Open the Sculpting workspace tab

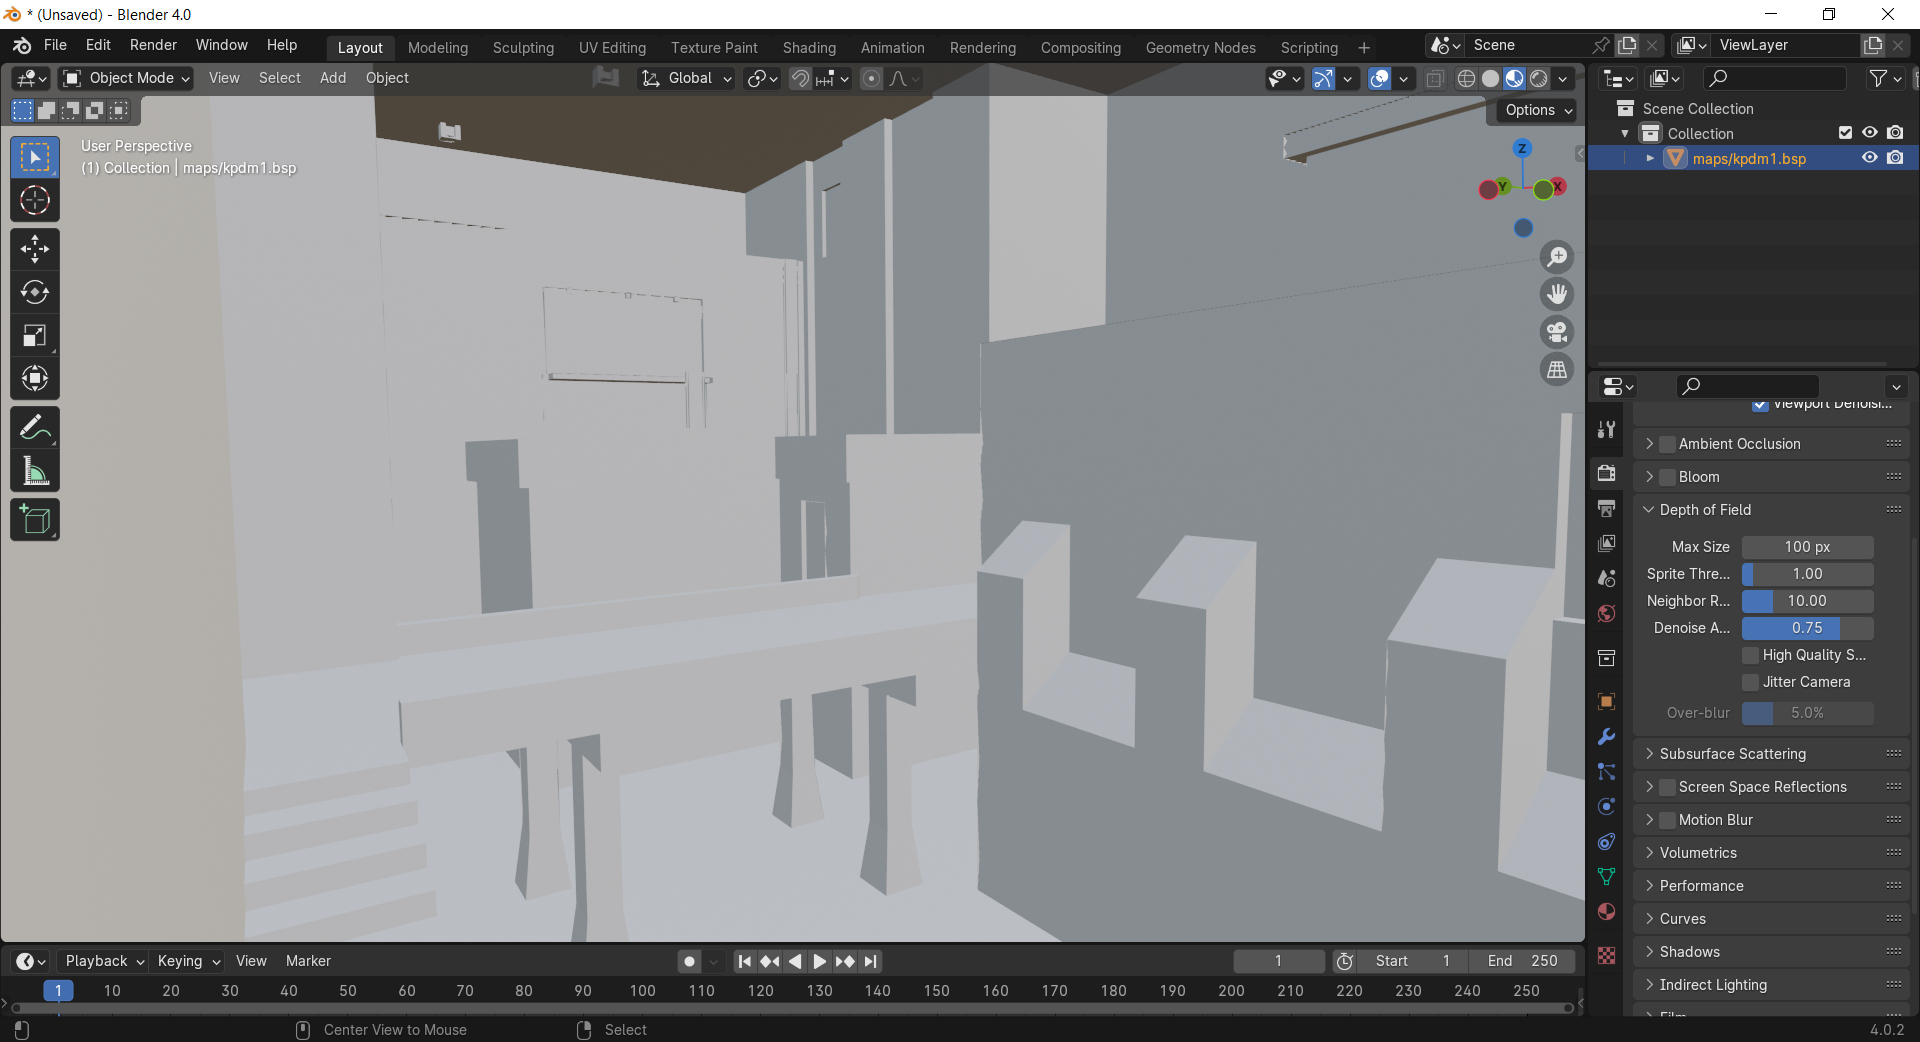(523, 48)
